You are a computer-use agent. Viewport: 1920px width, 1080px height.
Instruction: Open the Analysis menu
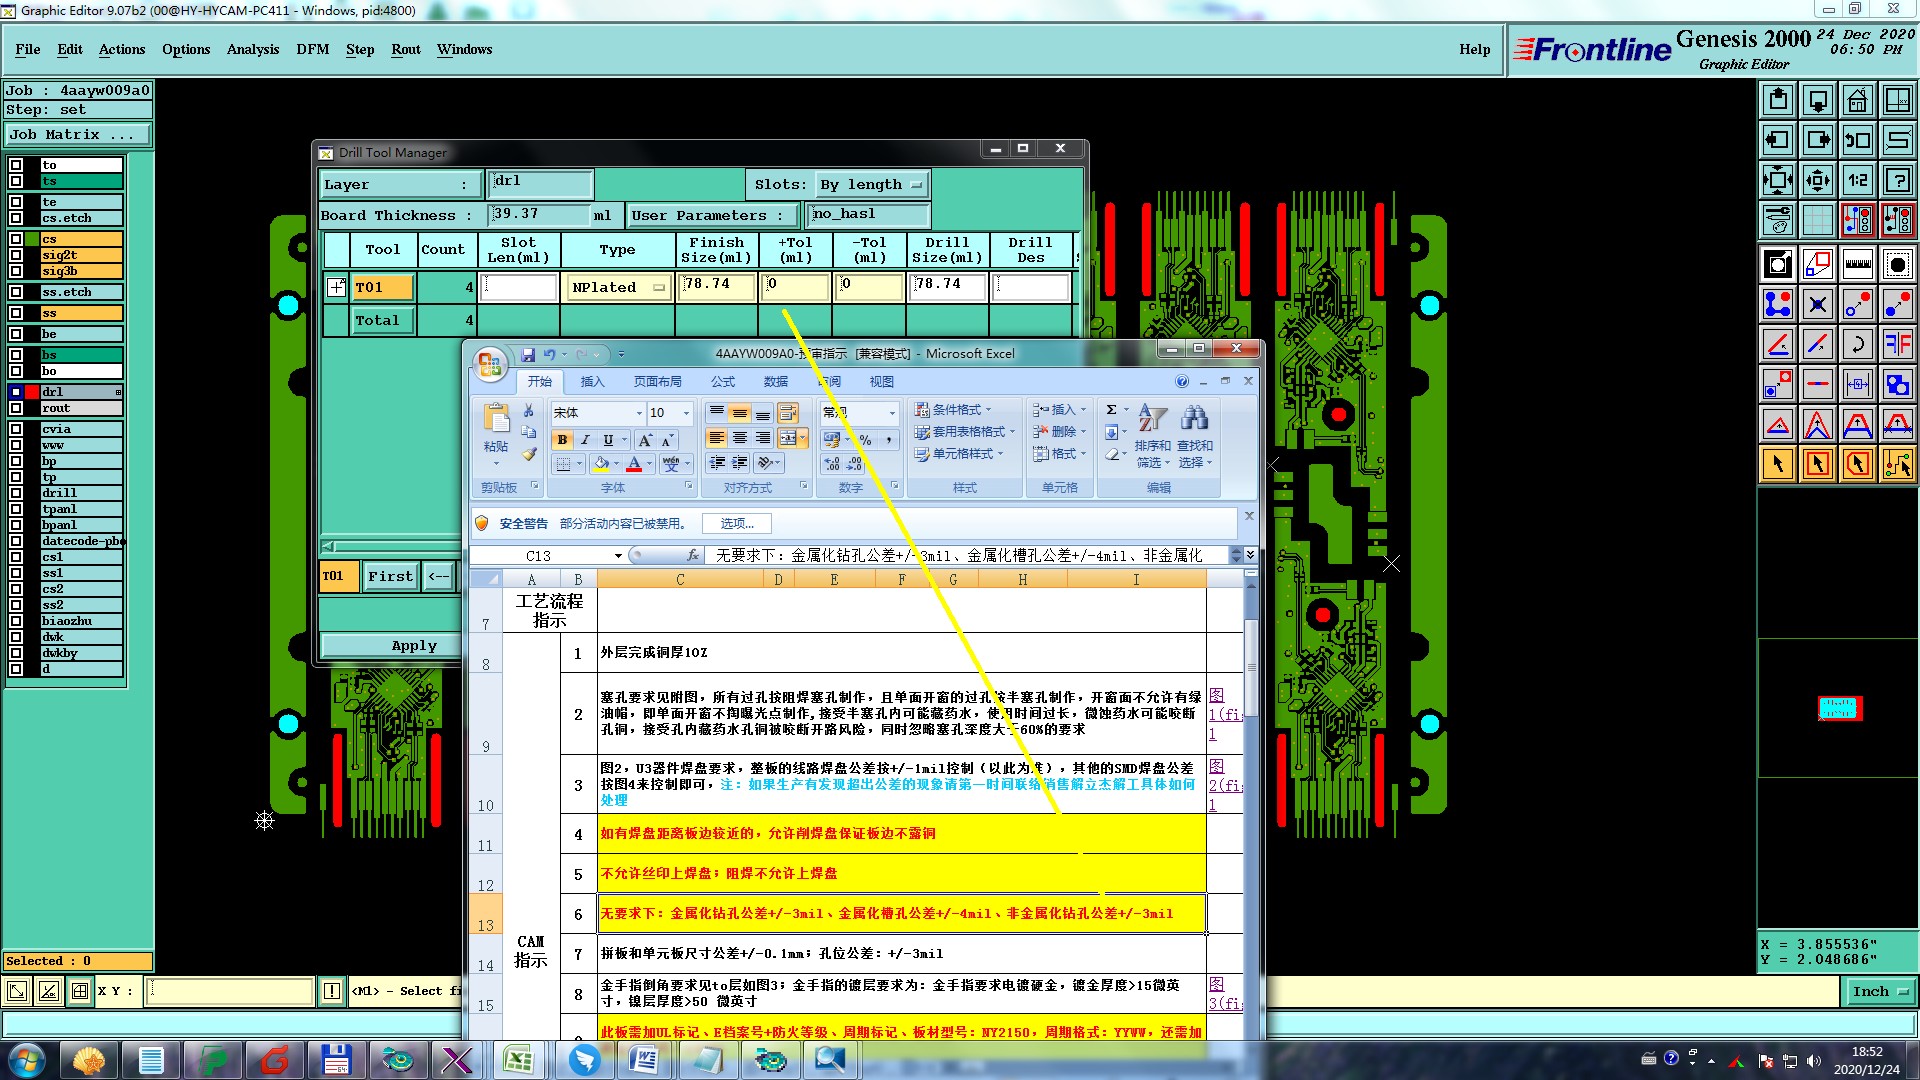(x=252, y=49)
